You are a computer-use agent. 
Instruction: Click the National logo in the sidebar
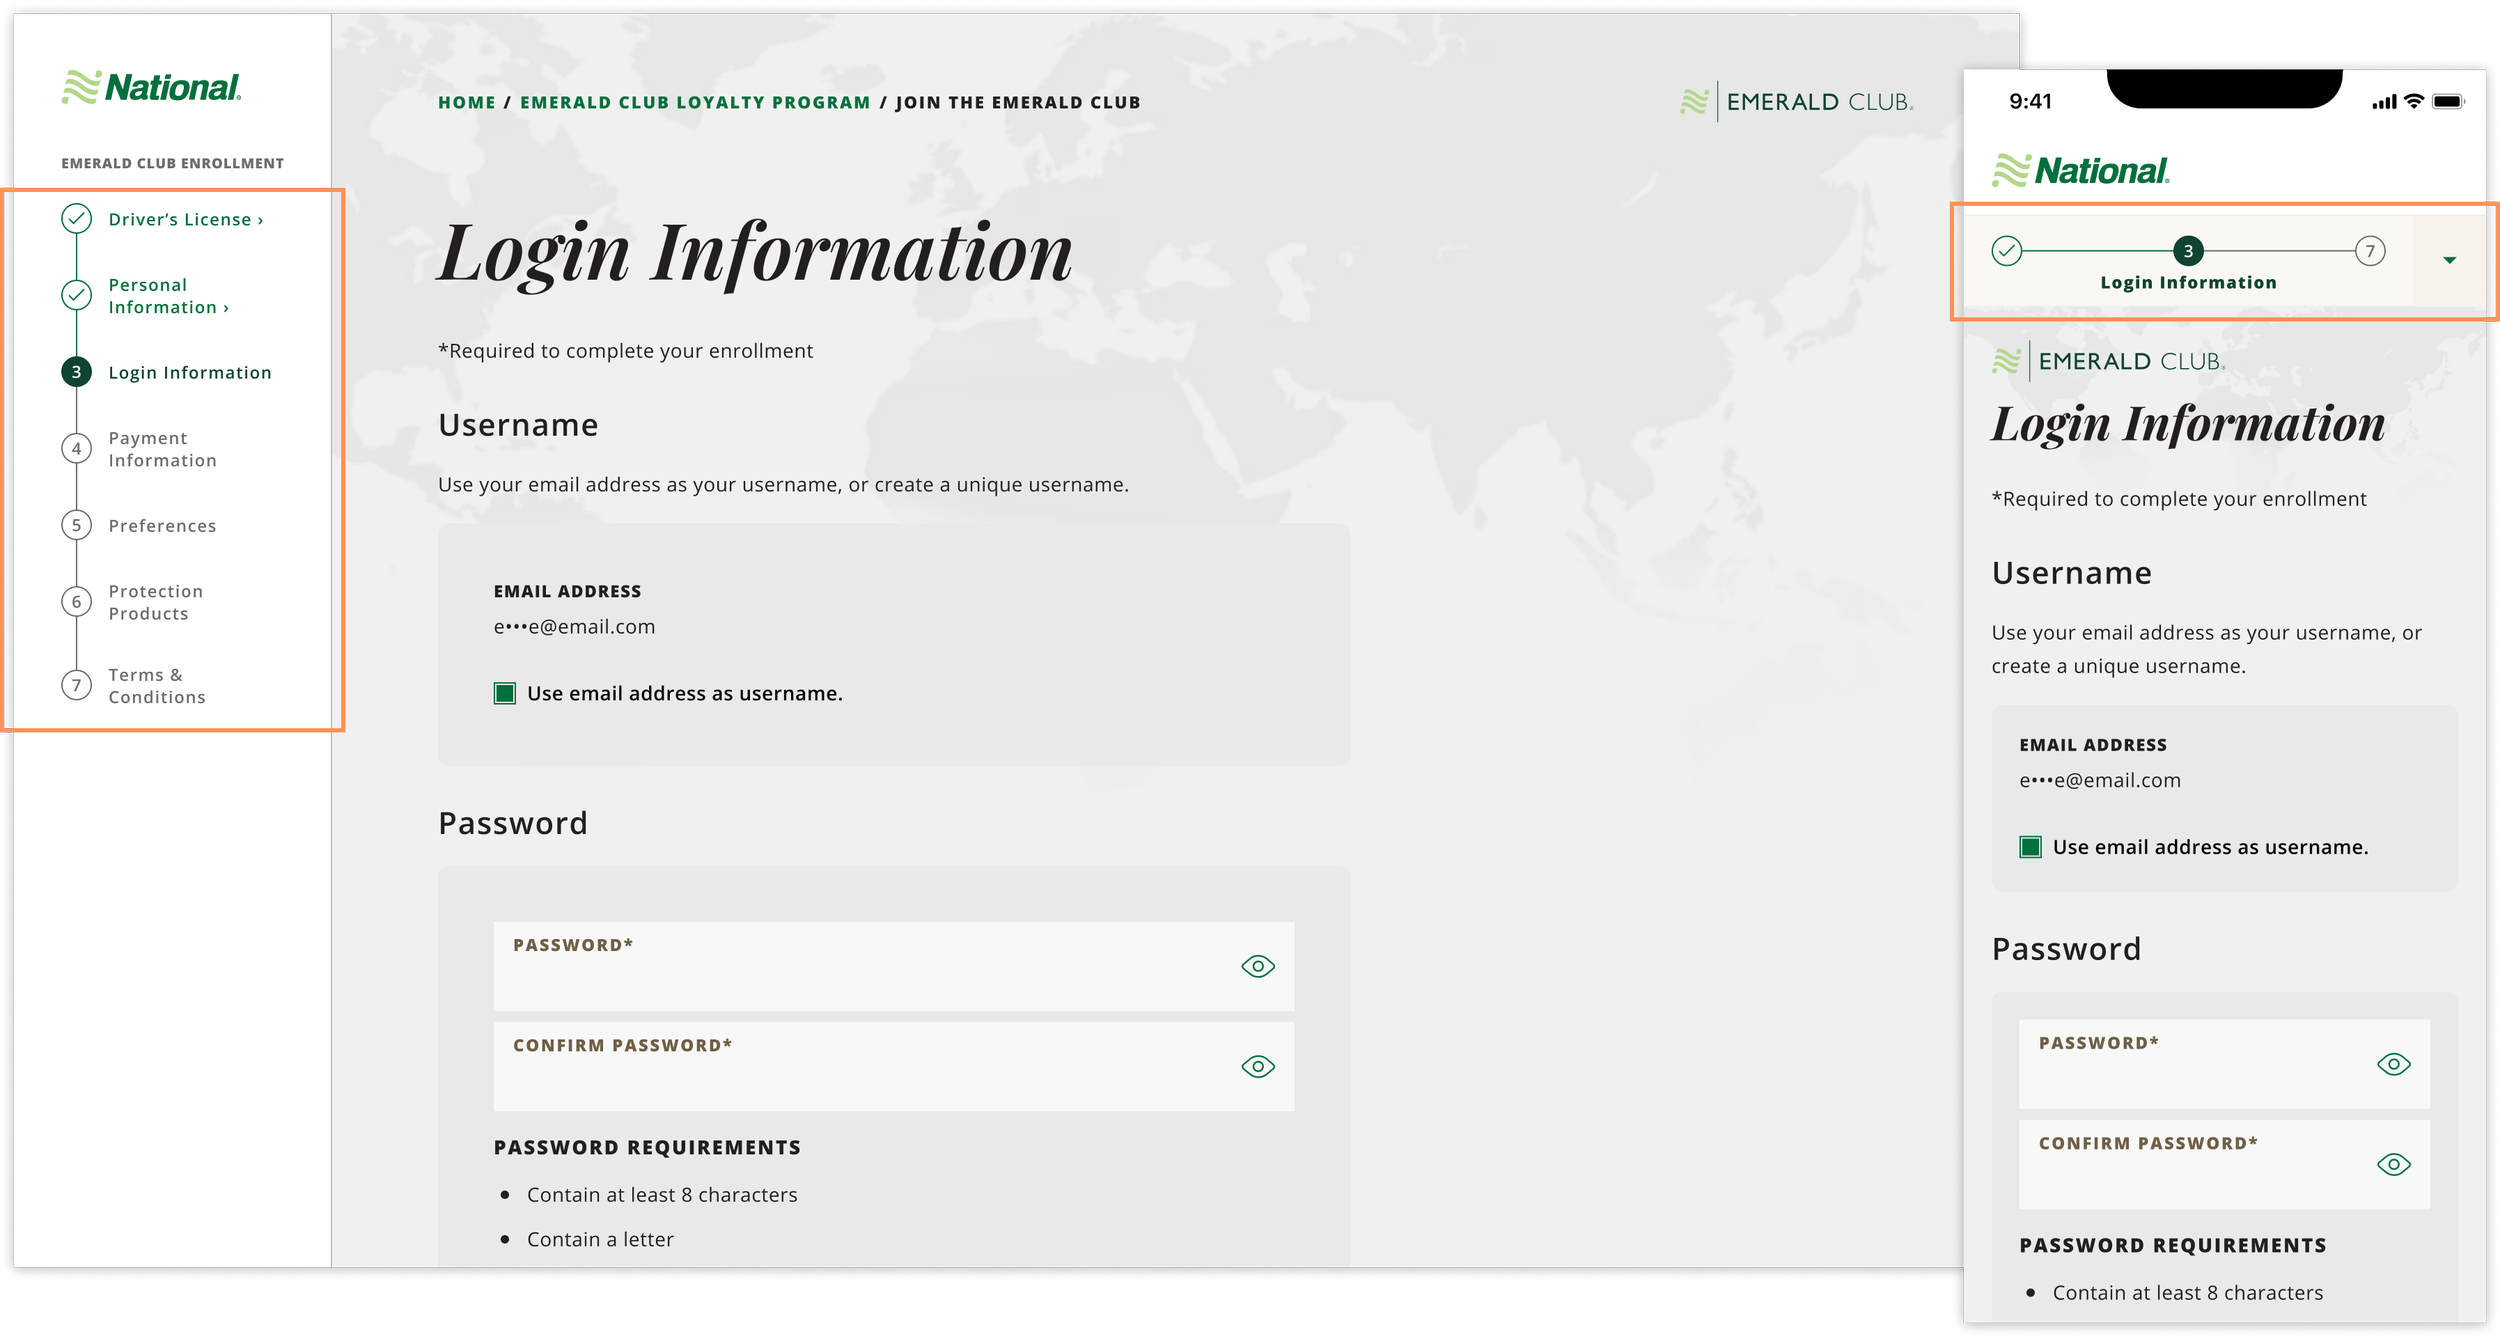pyautogui.click(x=152, y=88)
